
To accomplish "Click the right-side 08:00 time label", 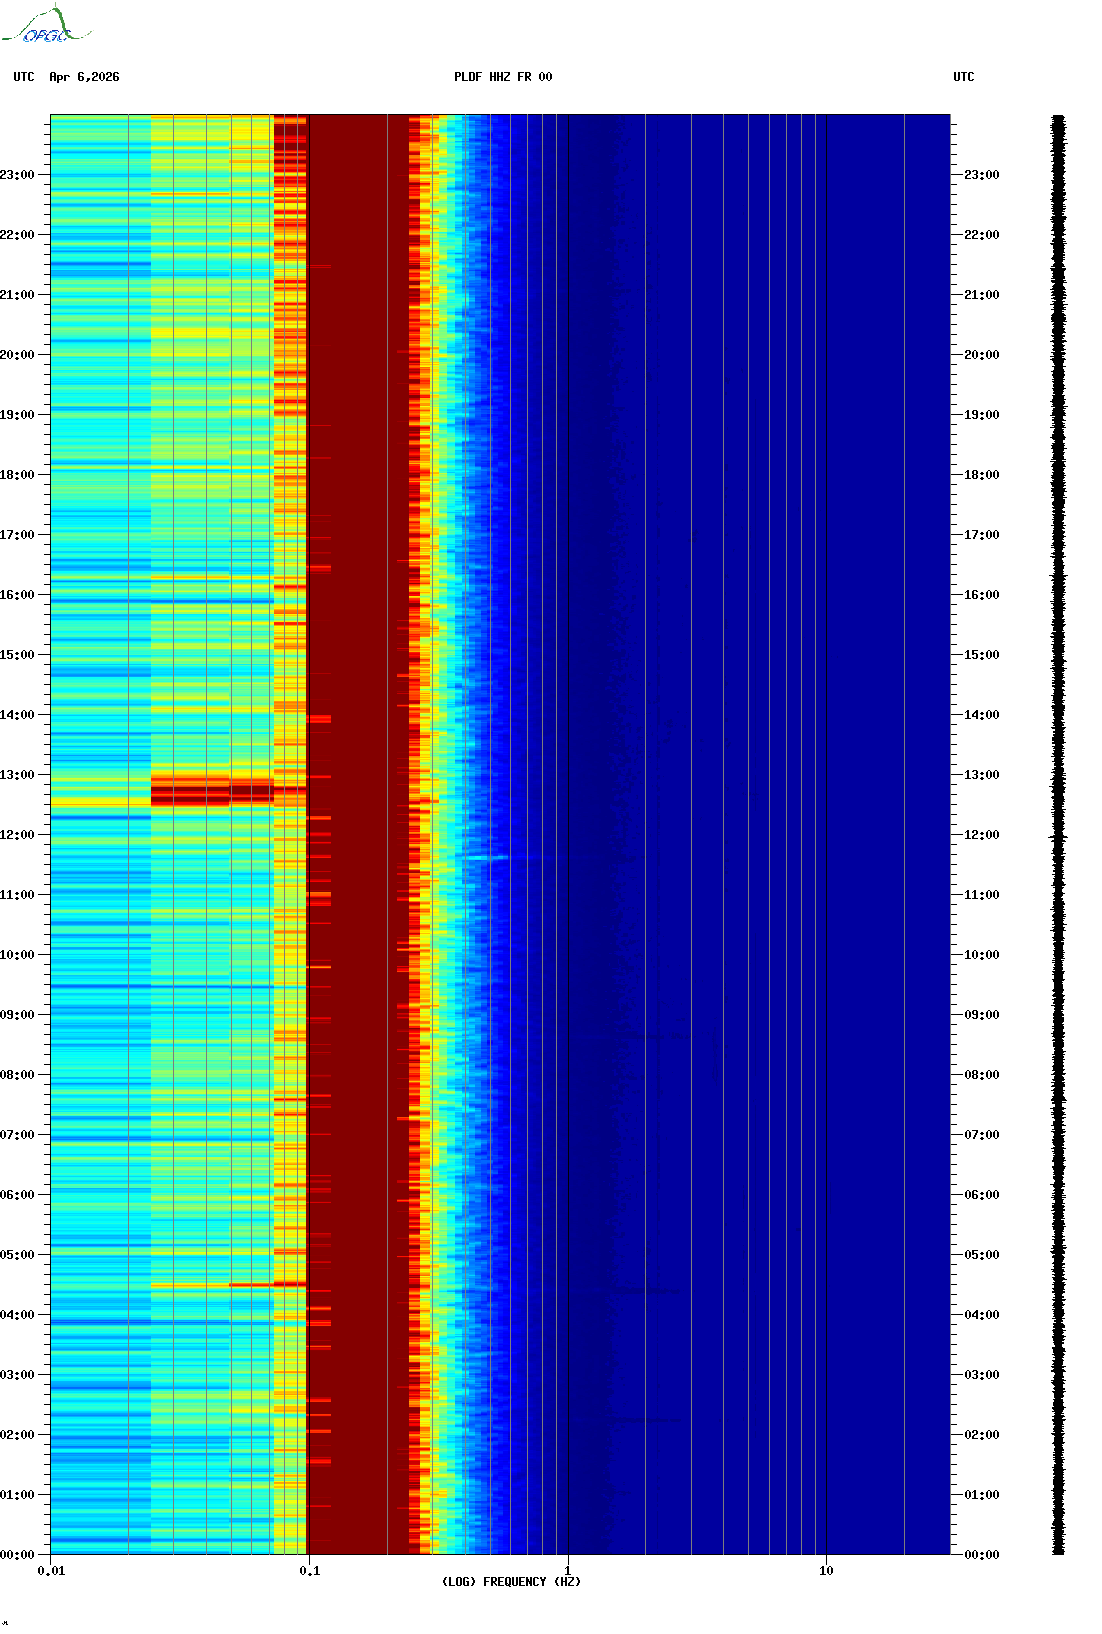I will (982, 1075).
